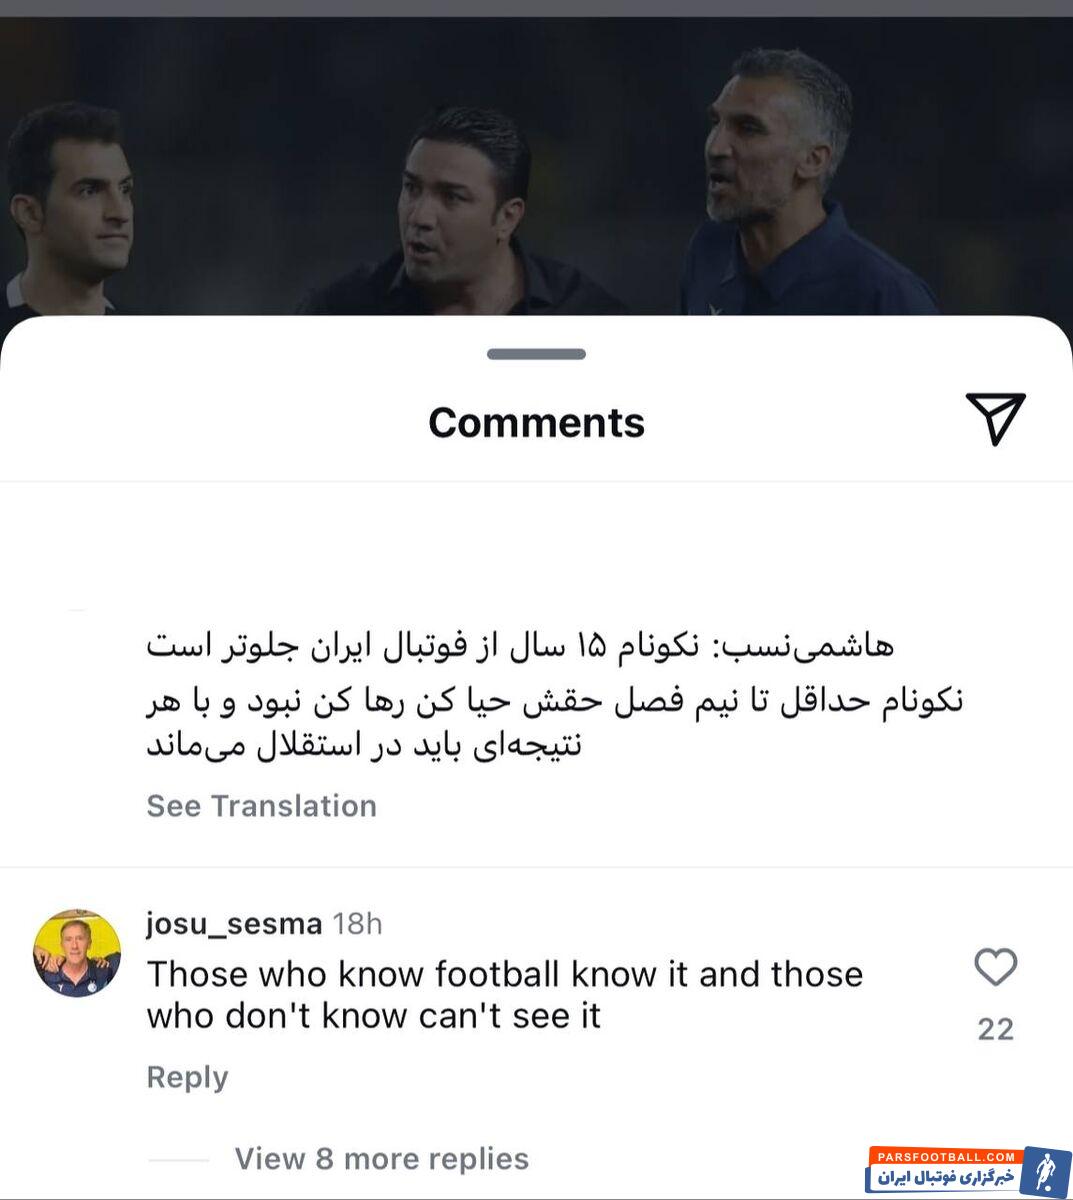This screenshot has width=1073, height=1200.
Task: Expand View 8 more replies
Action: click(382, 1159)
